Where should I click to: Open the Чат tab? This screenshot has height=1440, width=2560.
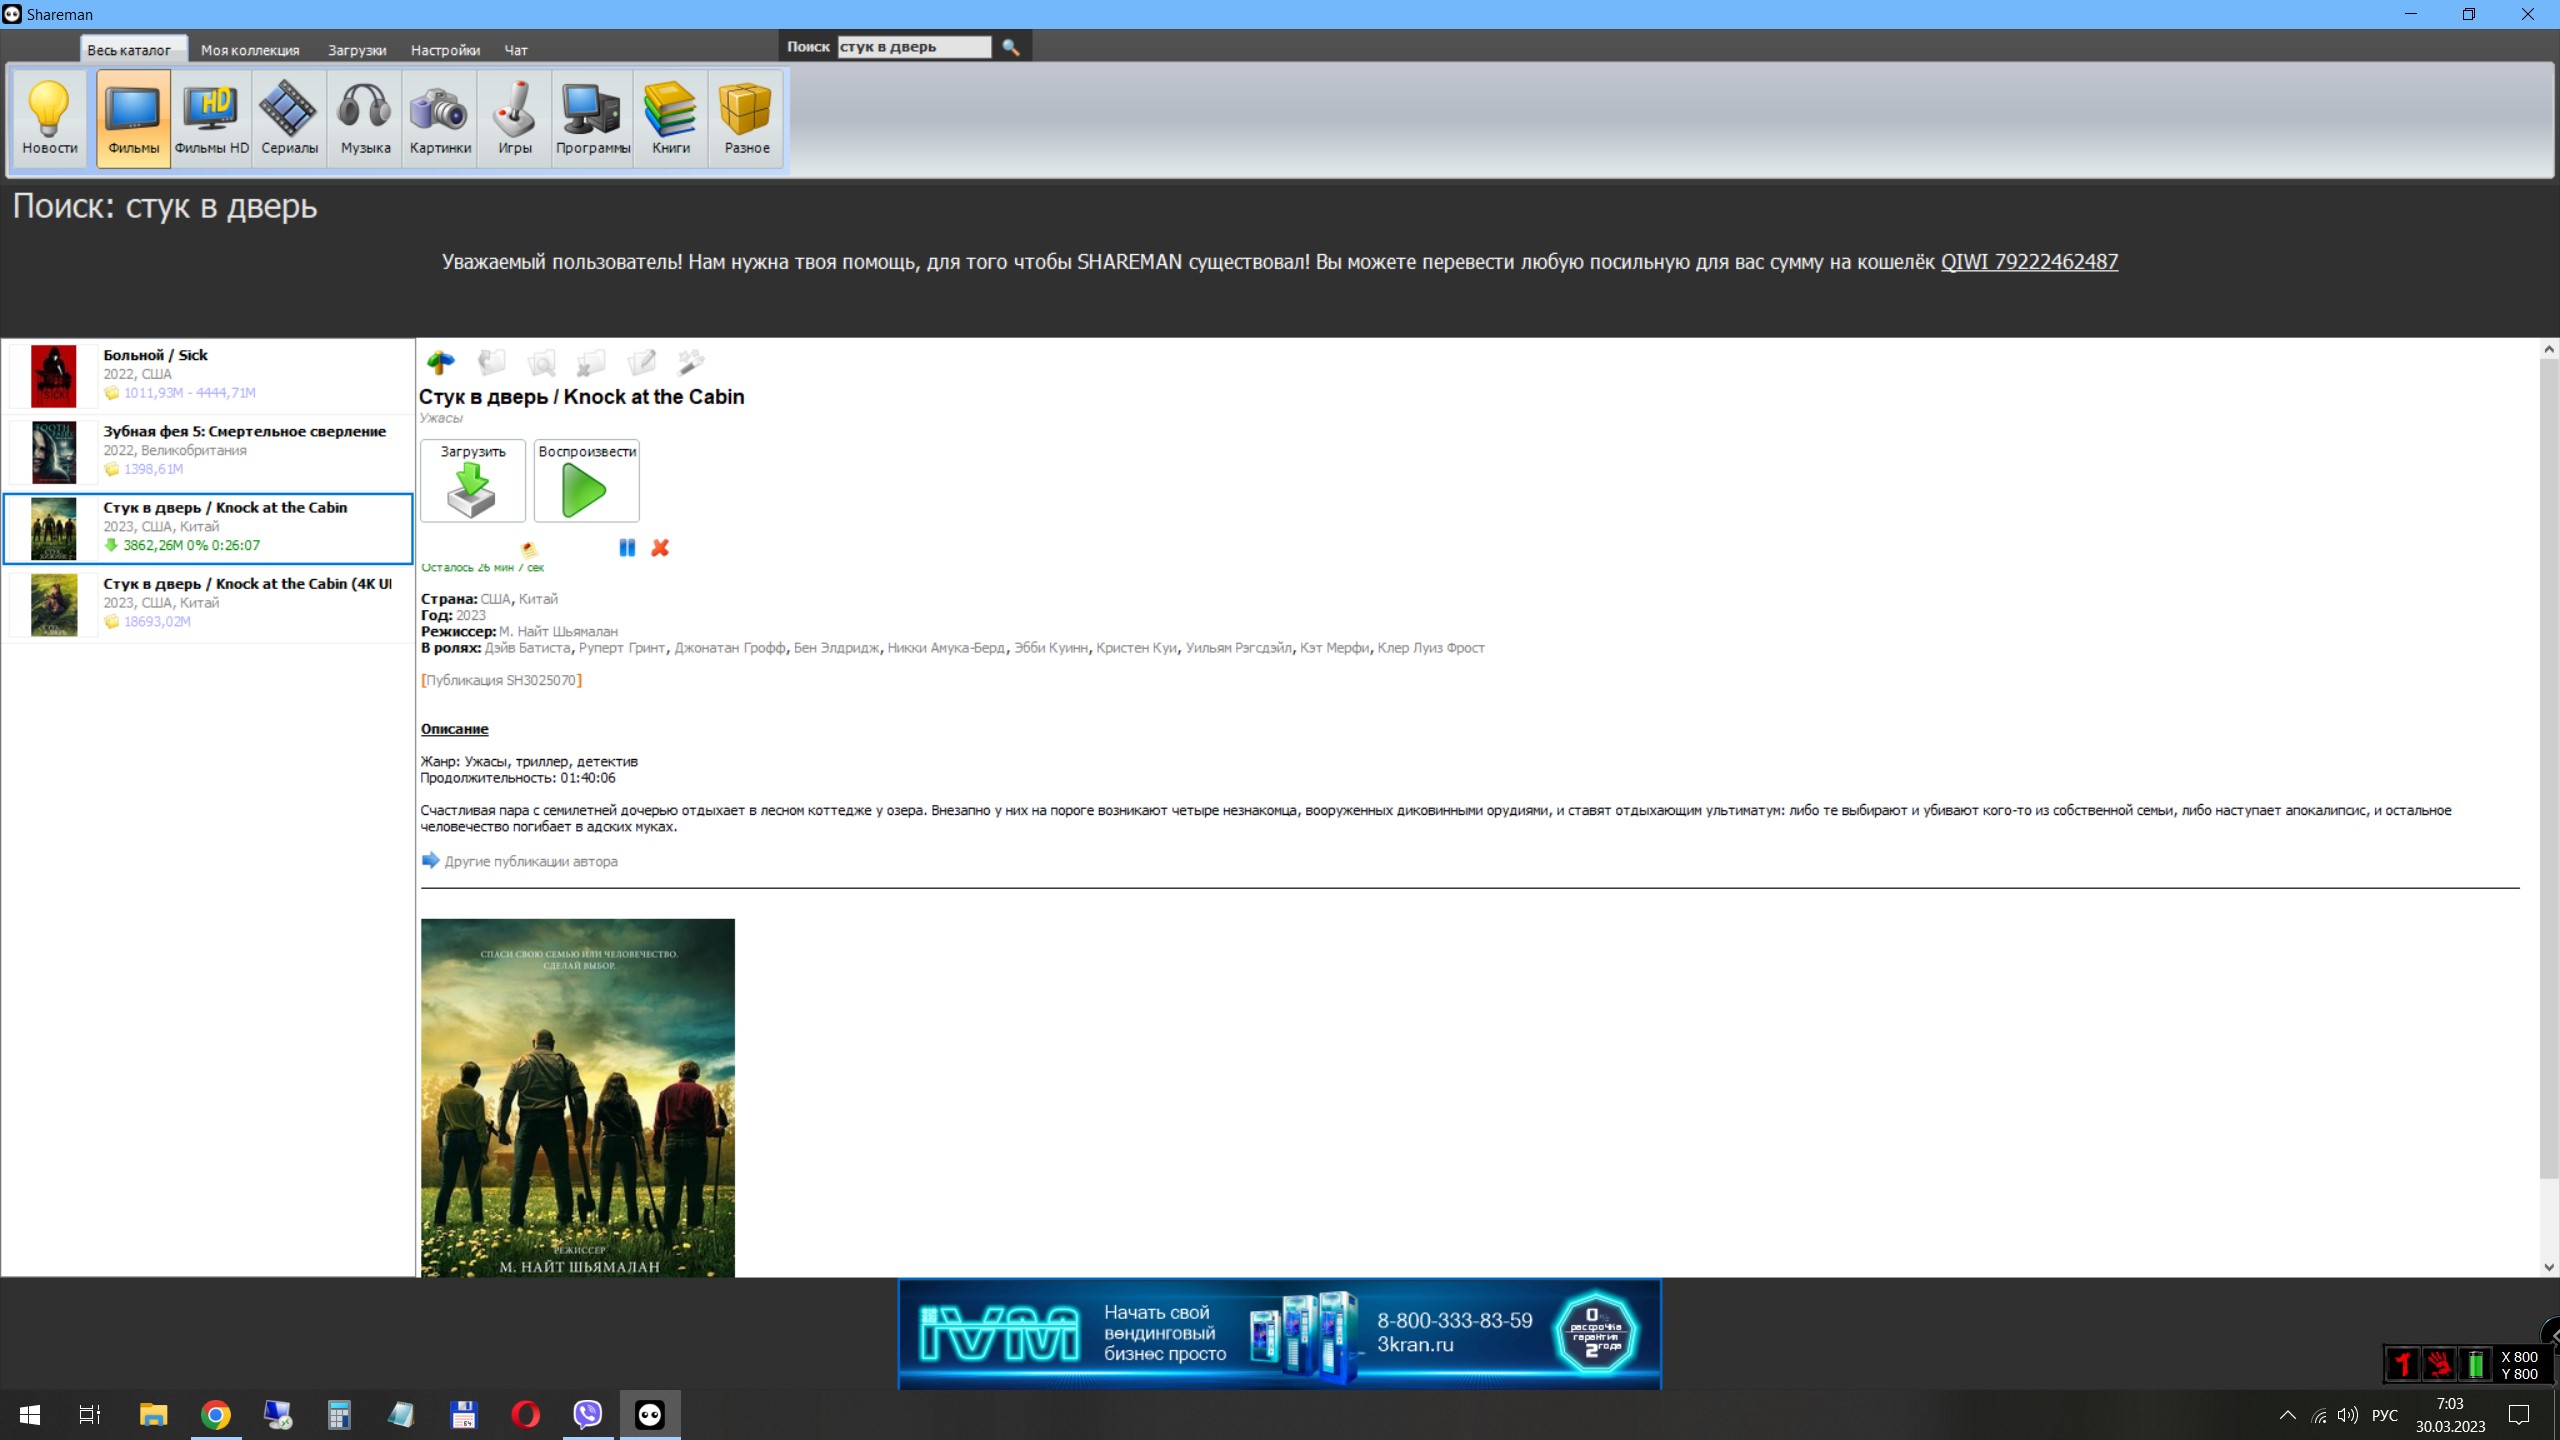click(516, 50)
